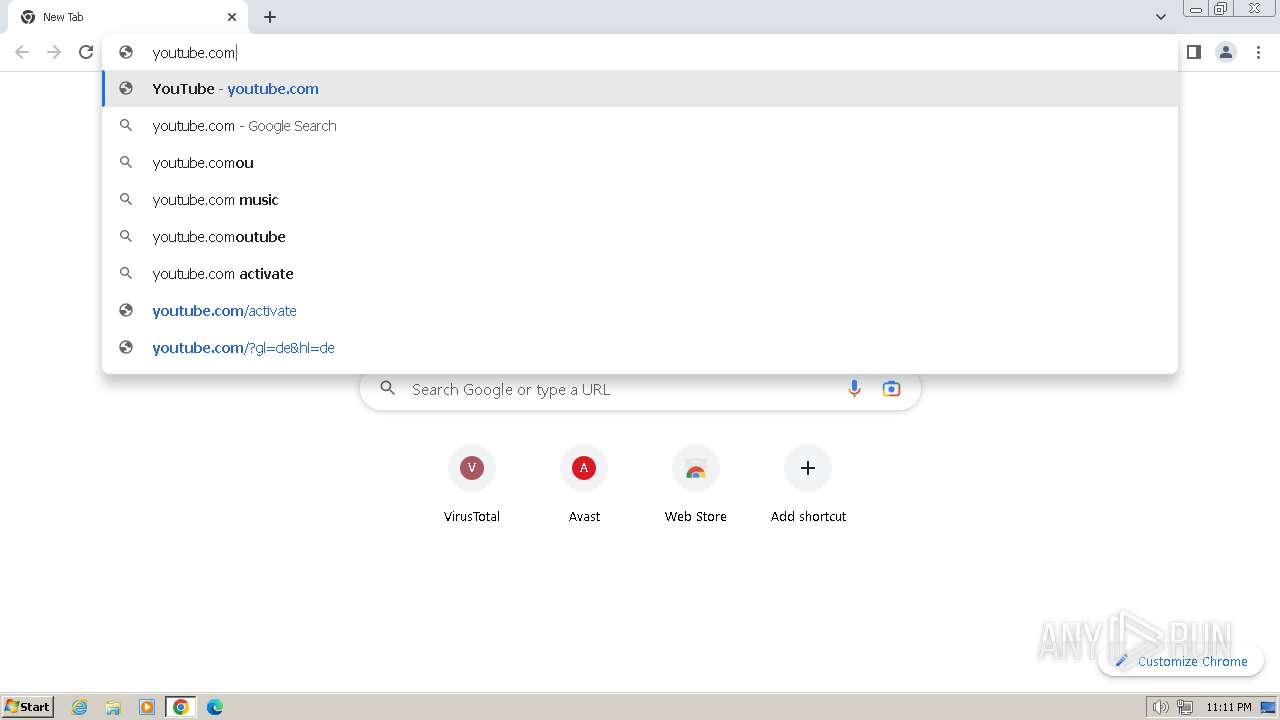Pick the youtube.comou suggestion
The height and width of the screenshot is (720, 1280).
pyautogui.click(x=640, y=163)
